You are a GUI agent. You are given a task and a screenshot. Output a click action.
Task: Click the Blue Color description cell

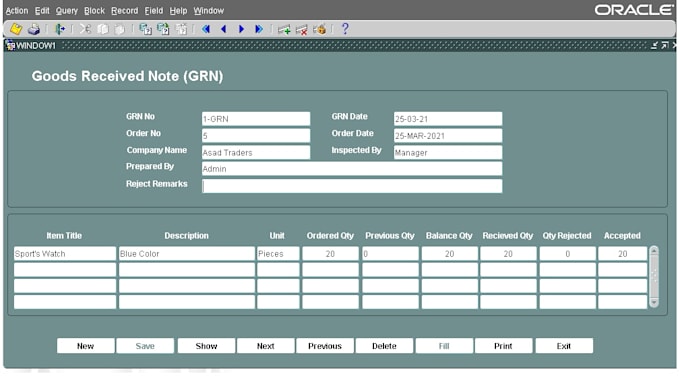tap(187, 254)
